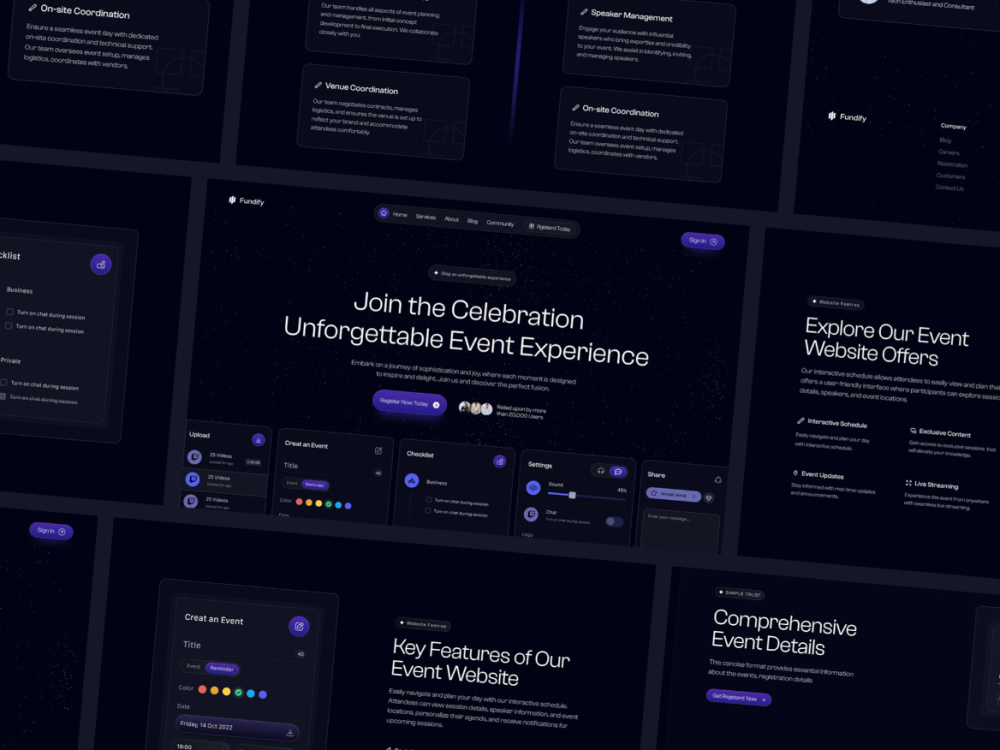Click the Step an unforgettable experience badge
Viewport: 1000px width, 750px height.
473,275
